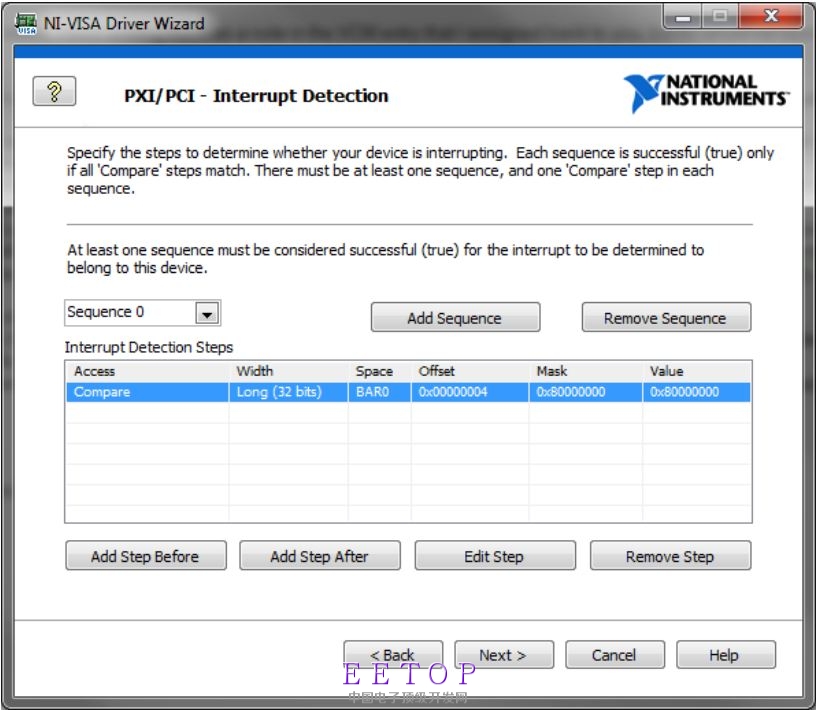The width and height of the screenshot is (818, 710).
Task: Open Help at the bottom right
Action: point(726,654)
